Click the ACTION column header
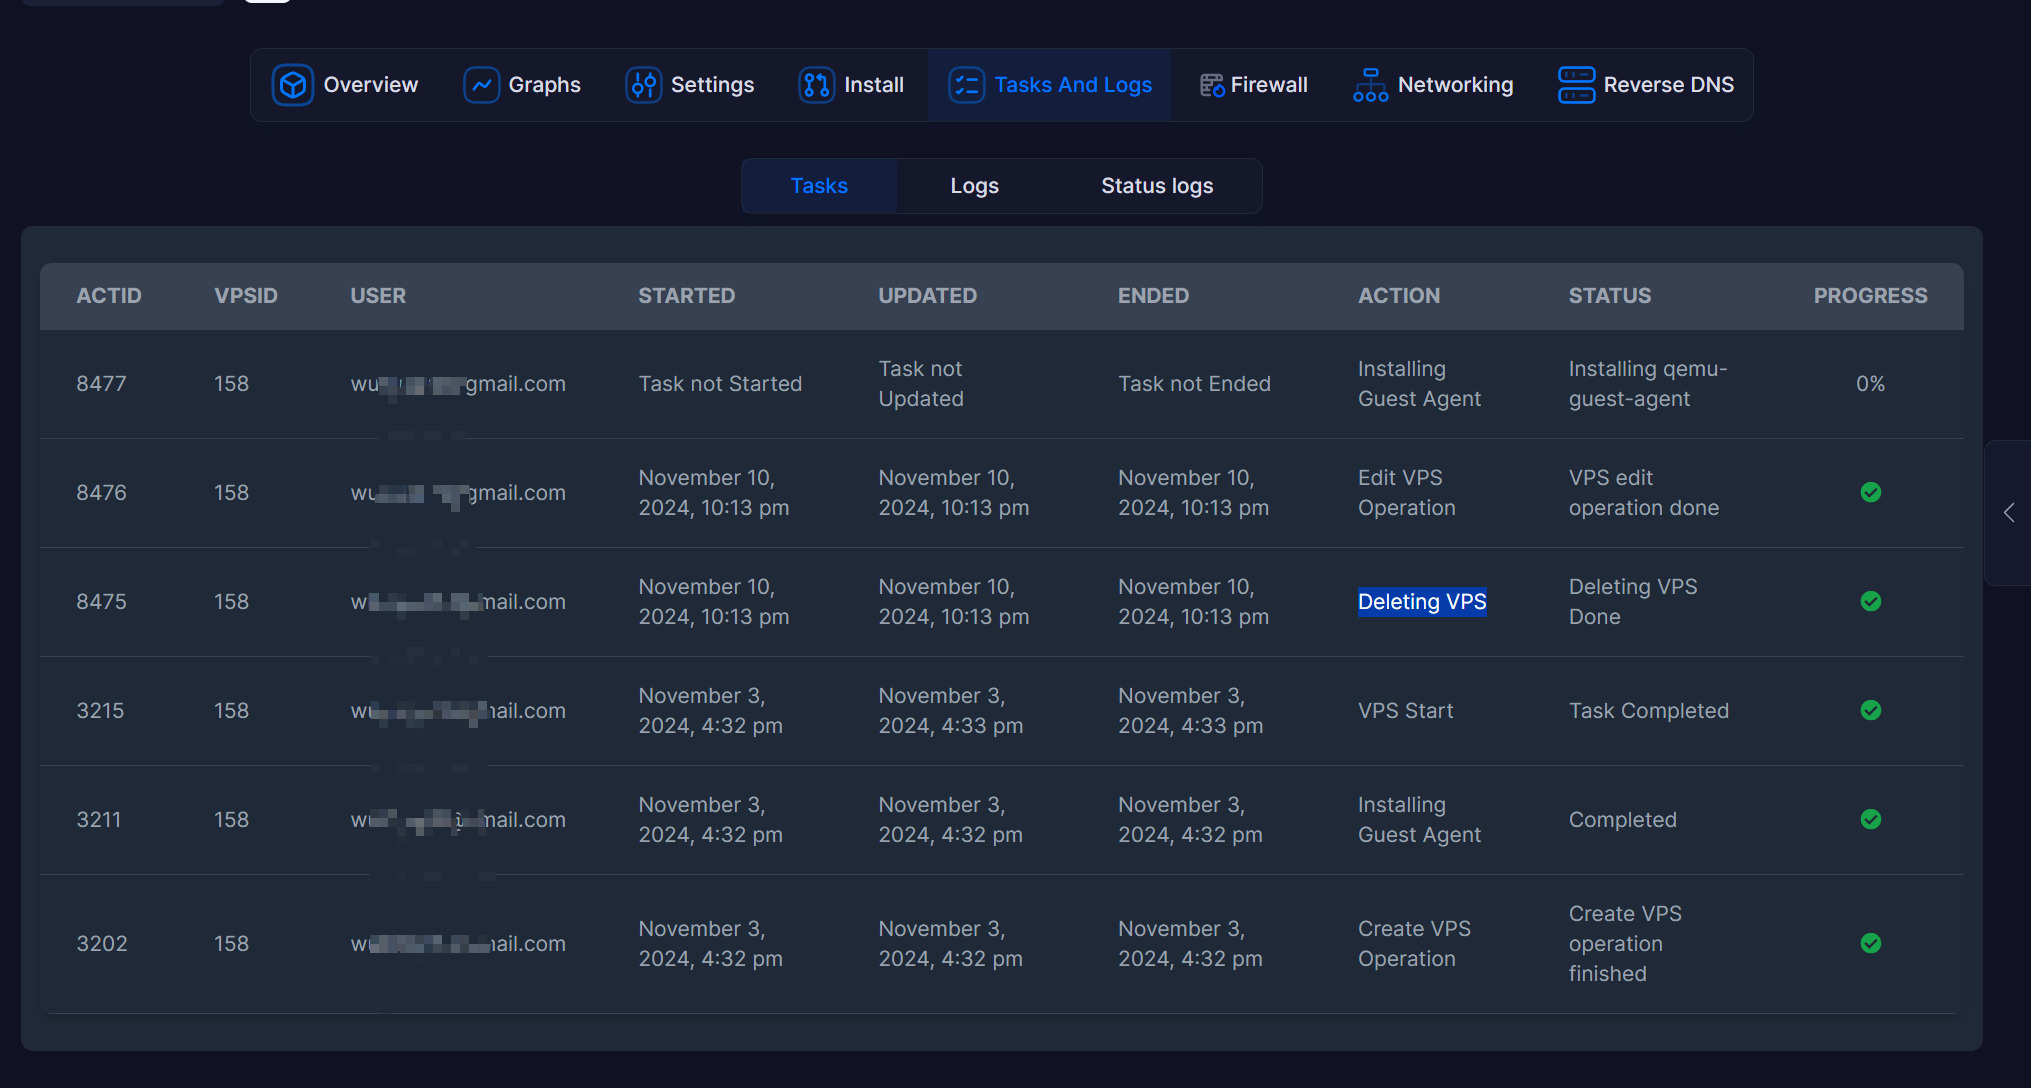This screenshot has width=2032, height=1088. 1399,296
